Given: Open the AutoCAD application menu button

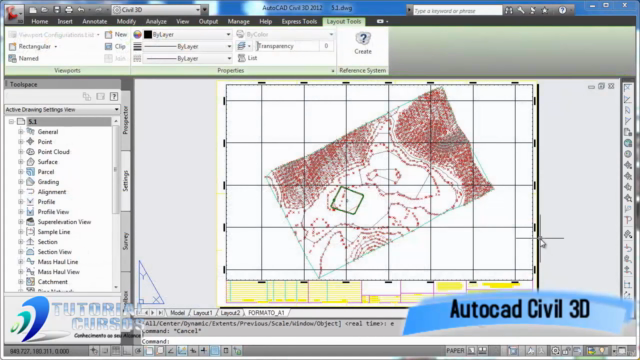Looking at the screenshot, I should 13,13.
